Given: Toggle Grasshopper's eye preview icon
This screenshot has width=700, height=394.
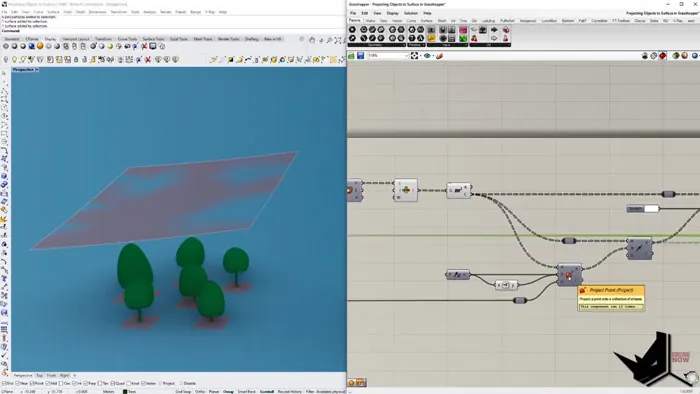Looking at the screenshot, I should (x=427, y=55).
